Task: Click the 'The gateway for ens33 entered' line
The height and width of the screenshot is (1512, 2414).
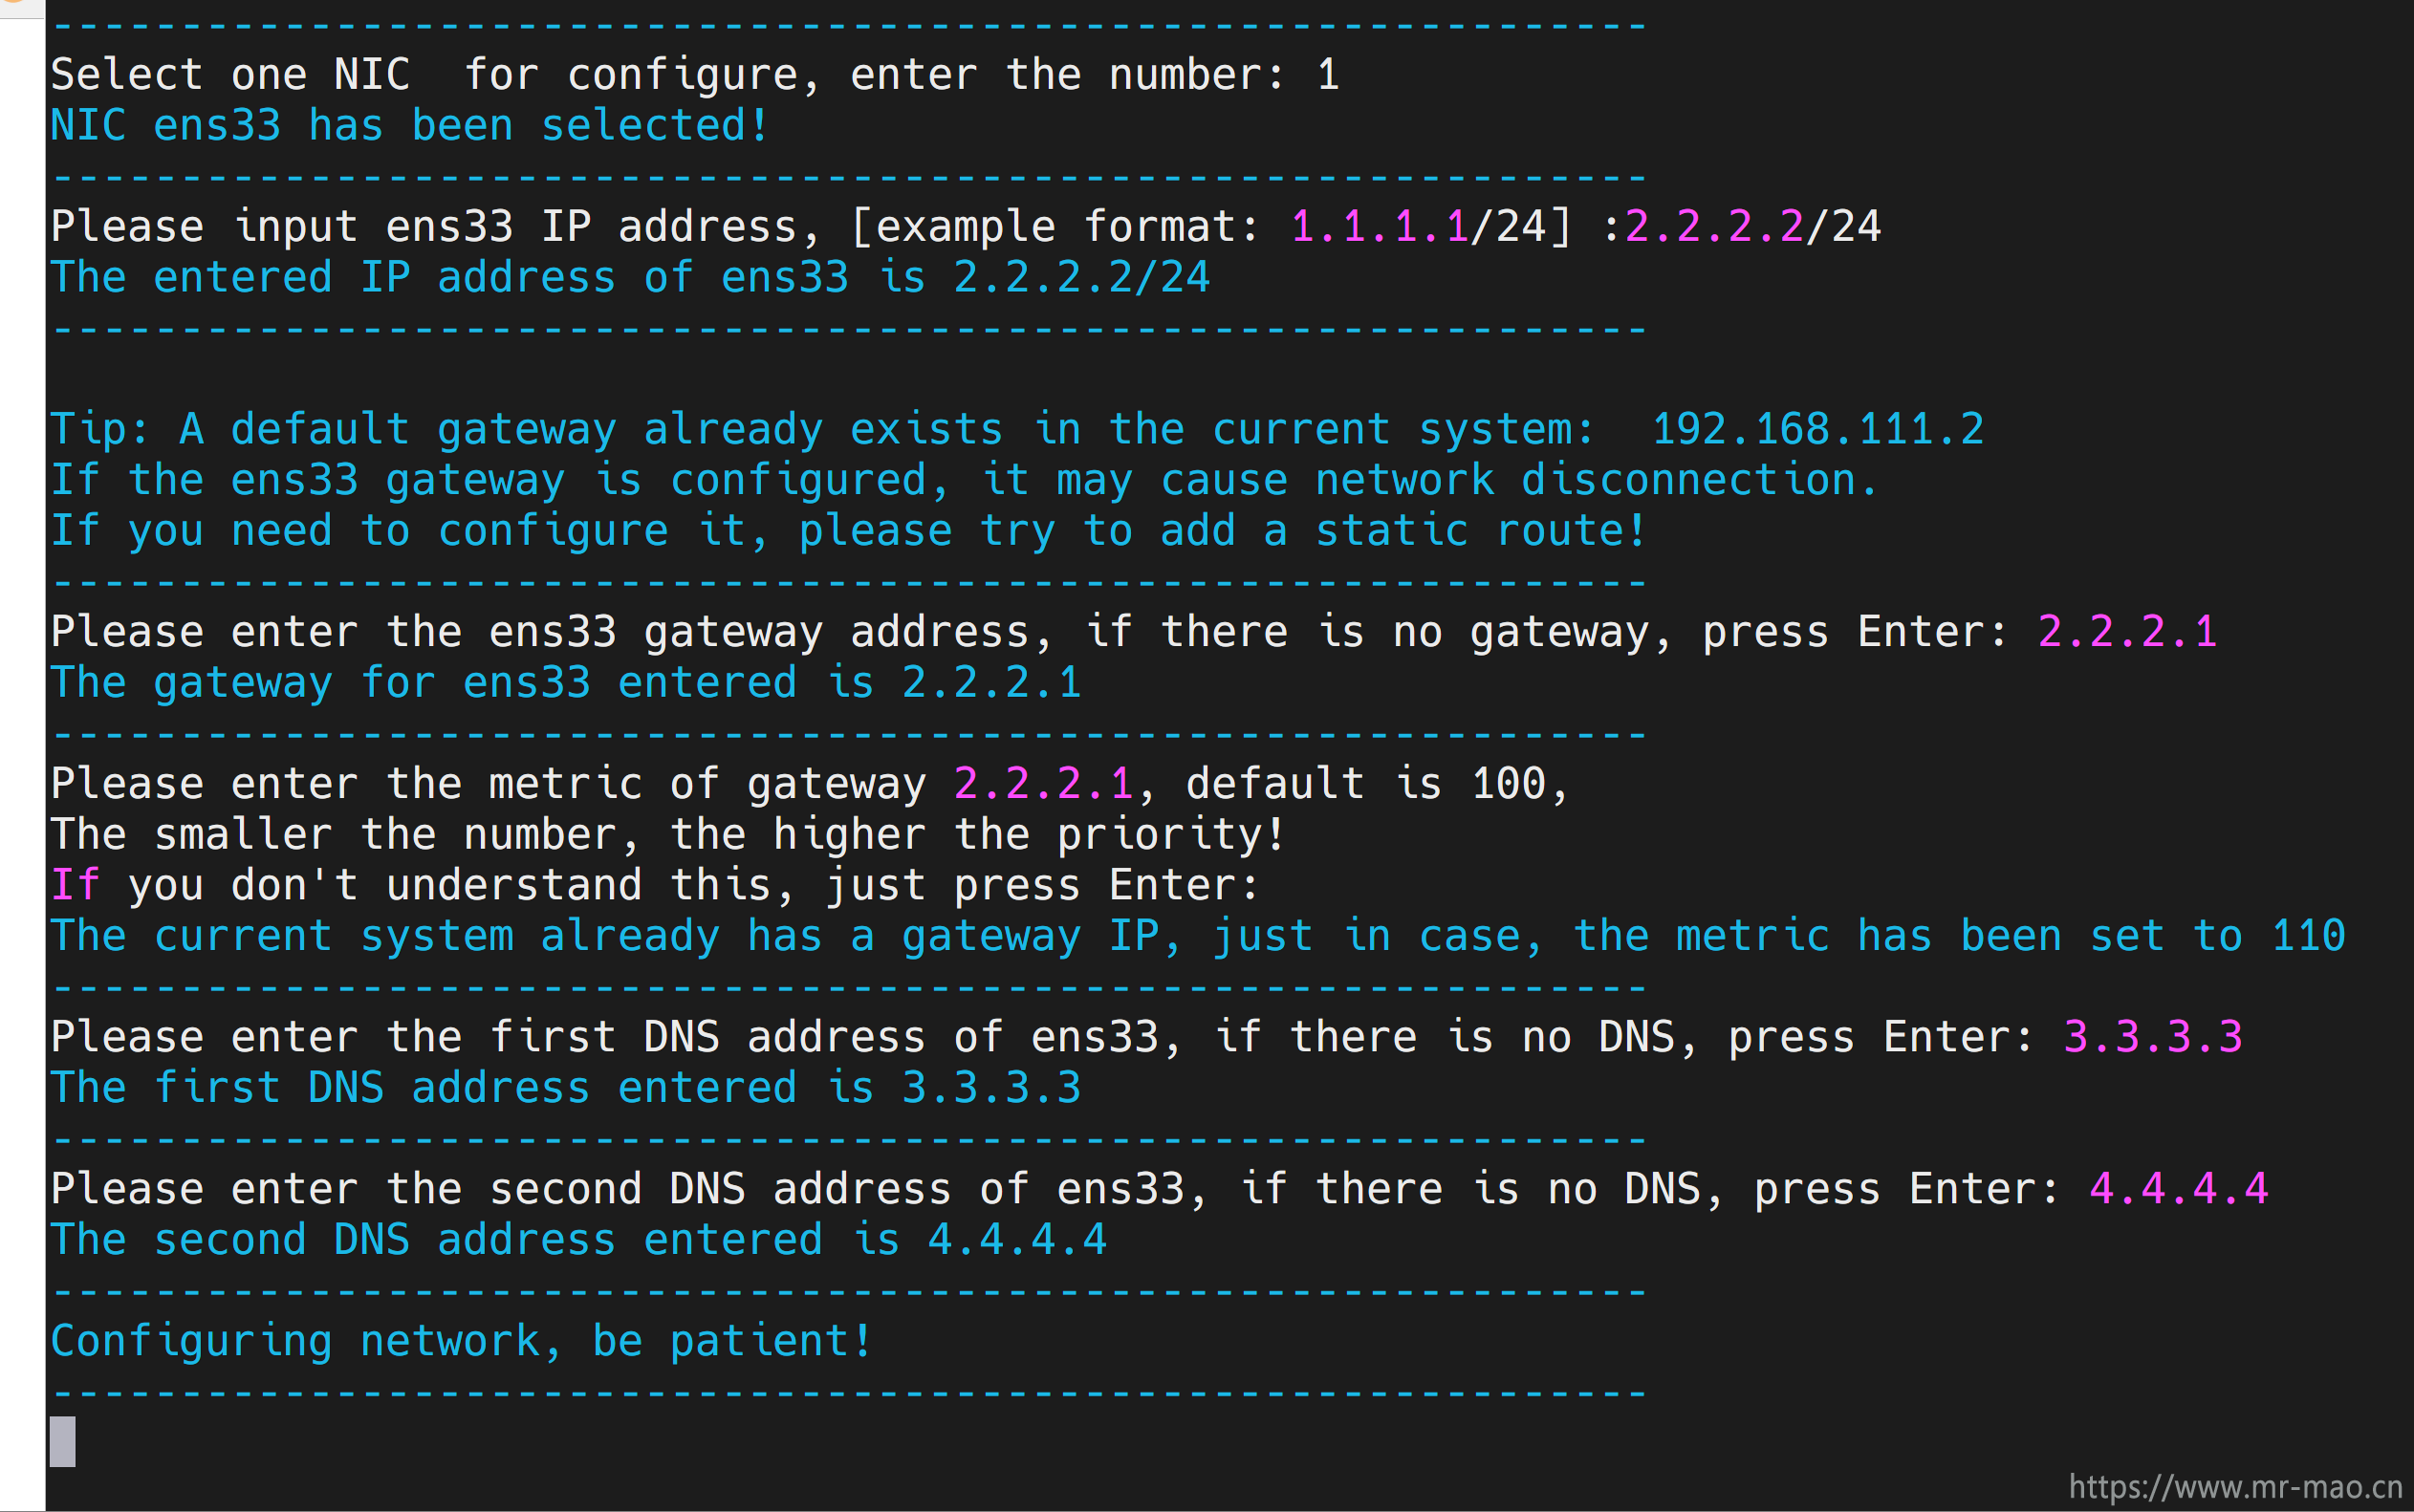Action: (x=566, y=683)
